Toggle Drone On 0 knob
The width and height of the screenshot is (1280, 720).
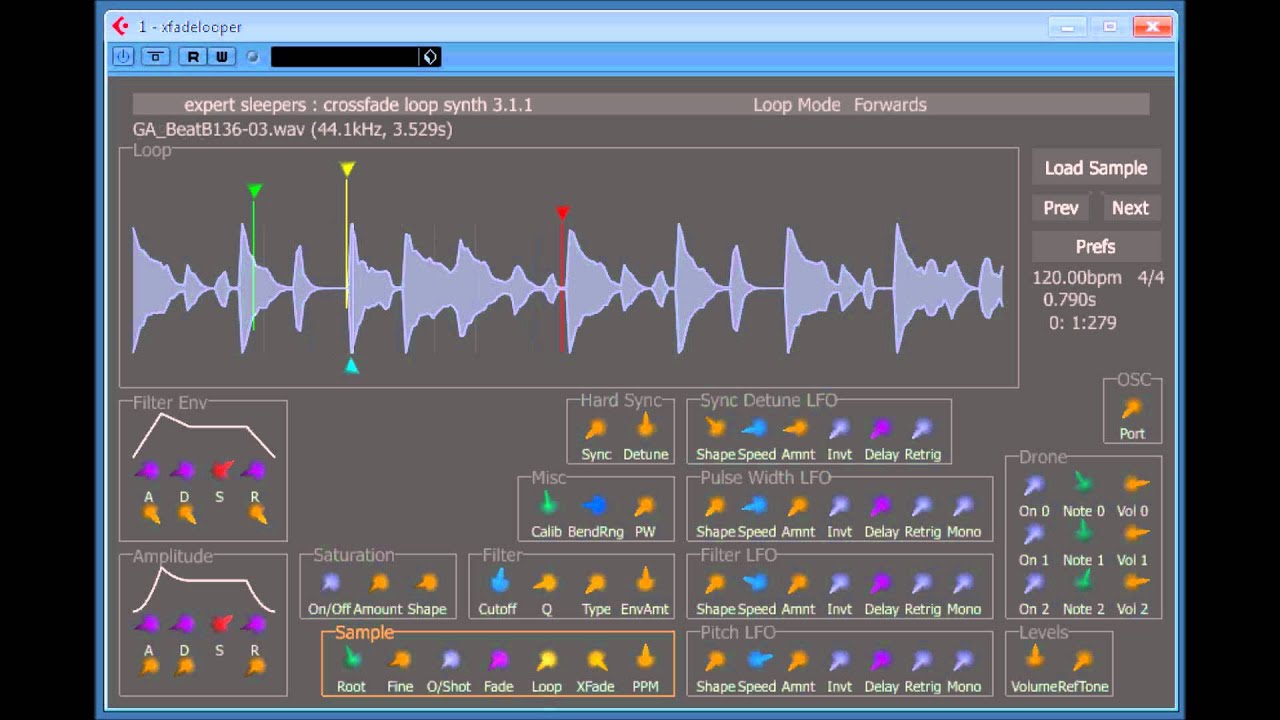click(x=1034, y=485)
